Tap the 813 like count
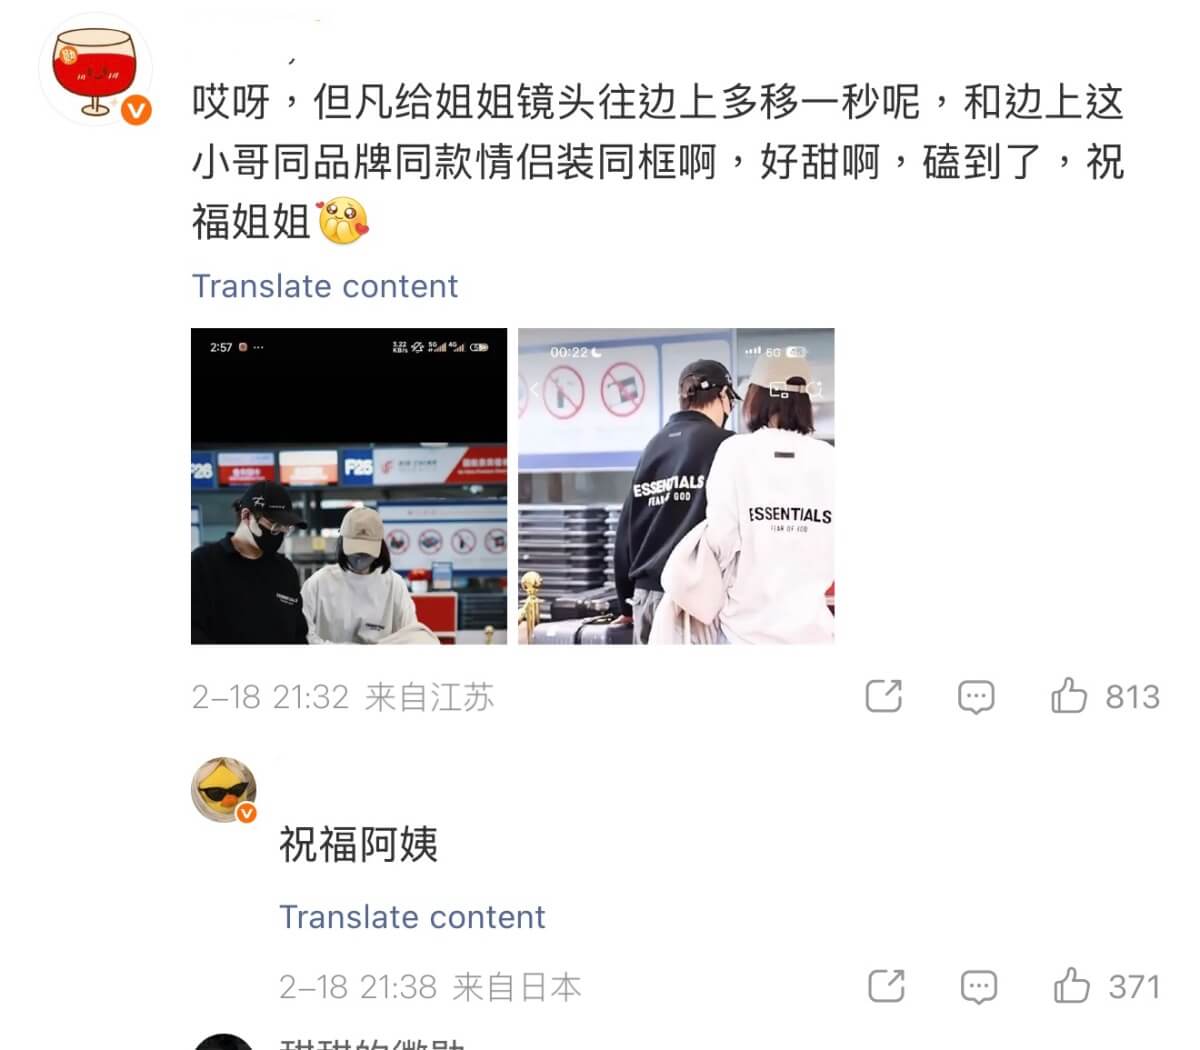Image resolution: width=1200 pixels, height=1050 pixels. click(1132, 696)
